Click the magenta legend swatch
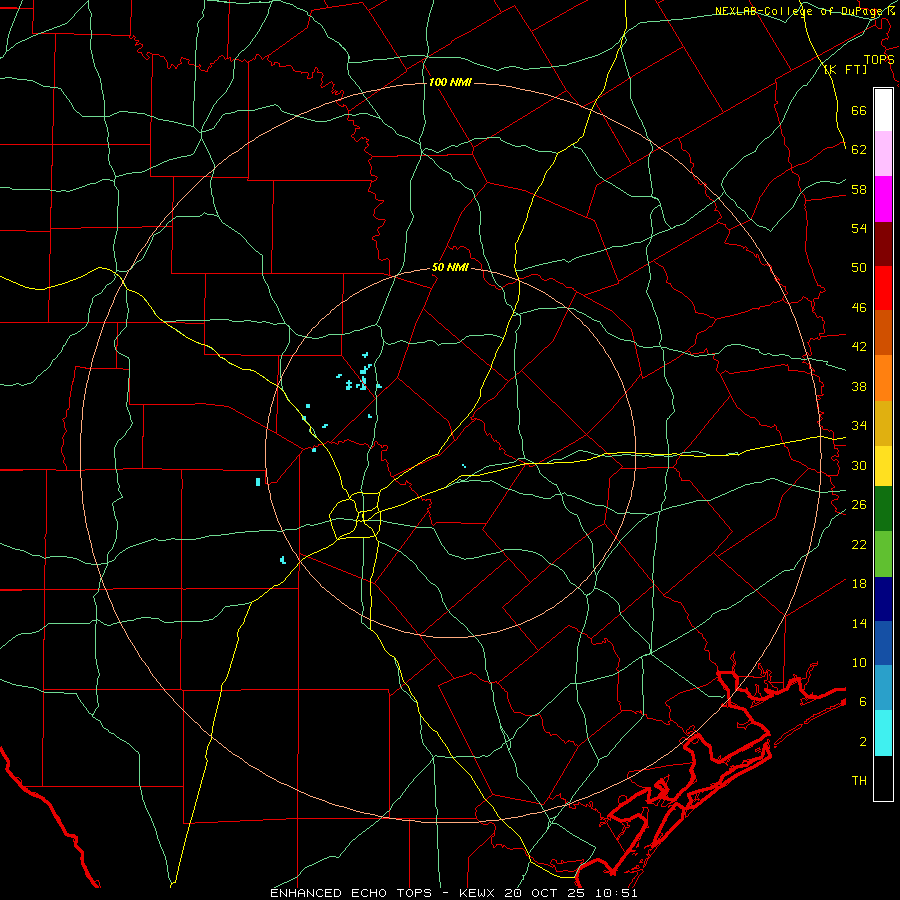The image size is (900, 900). point(883,199)
